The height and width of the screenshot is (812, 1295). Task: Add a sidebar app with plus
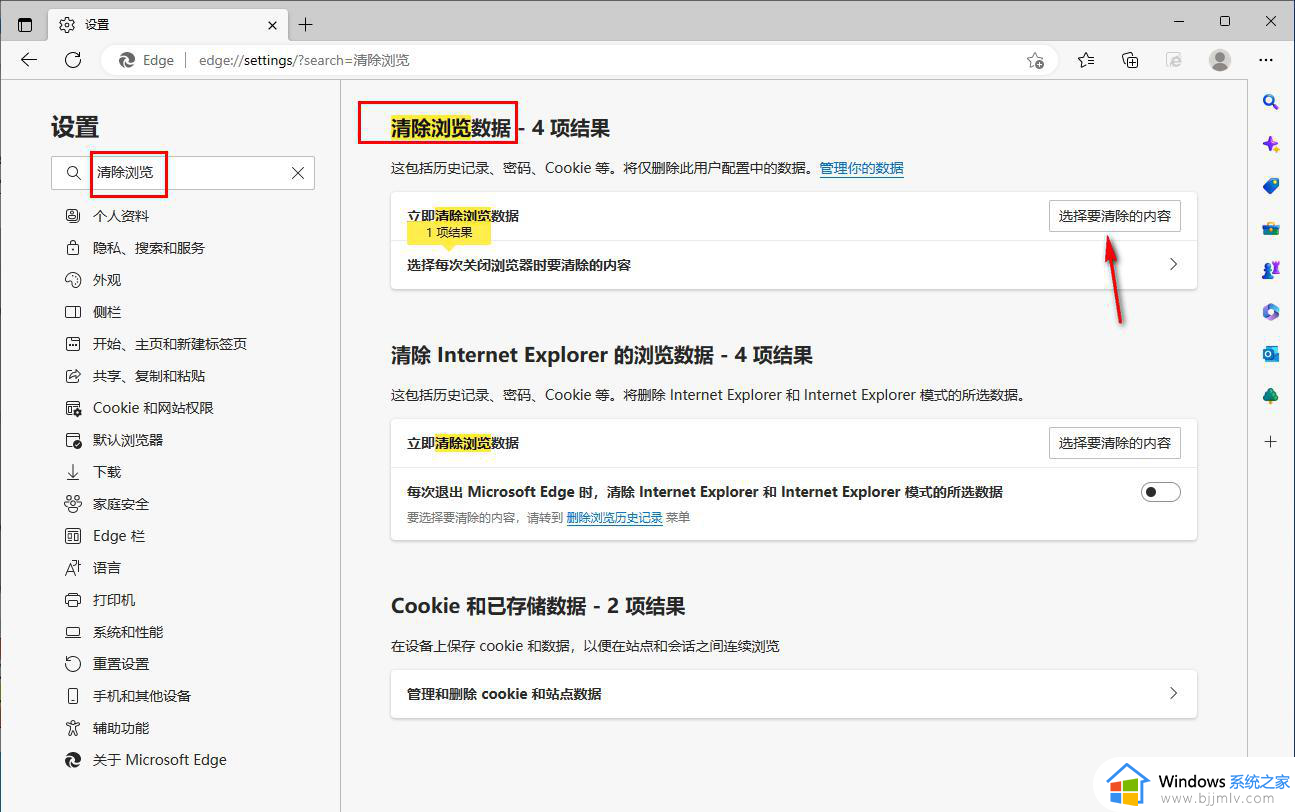pyautogui.click(x=1270, y=441)
